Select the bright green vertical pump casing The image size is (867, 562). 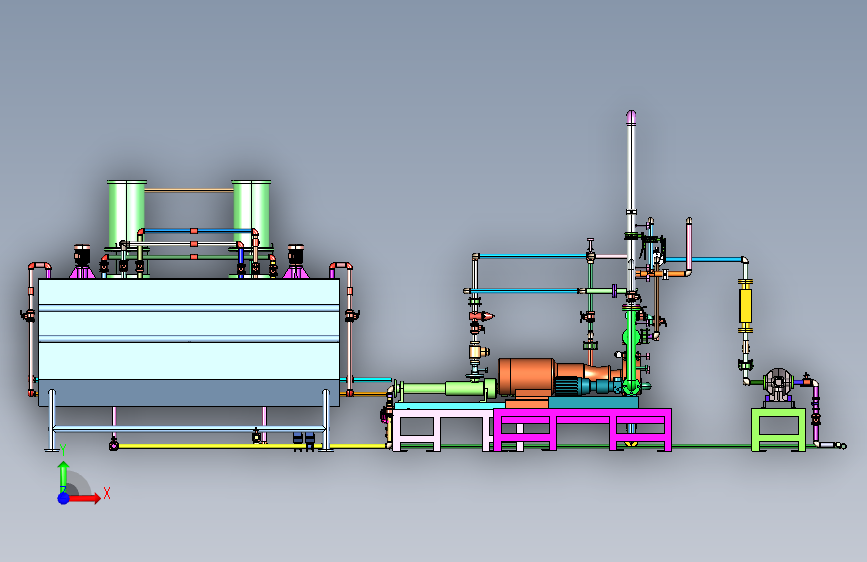[x=631, y=351]
